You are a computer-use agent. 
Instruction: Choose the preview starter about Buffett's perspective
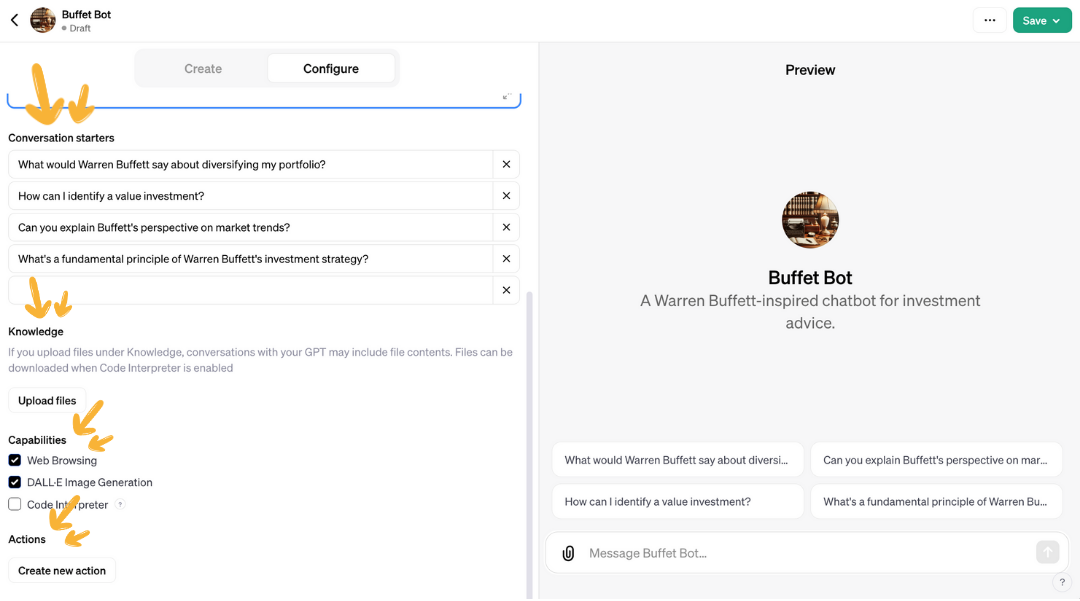point(936,460)
